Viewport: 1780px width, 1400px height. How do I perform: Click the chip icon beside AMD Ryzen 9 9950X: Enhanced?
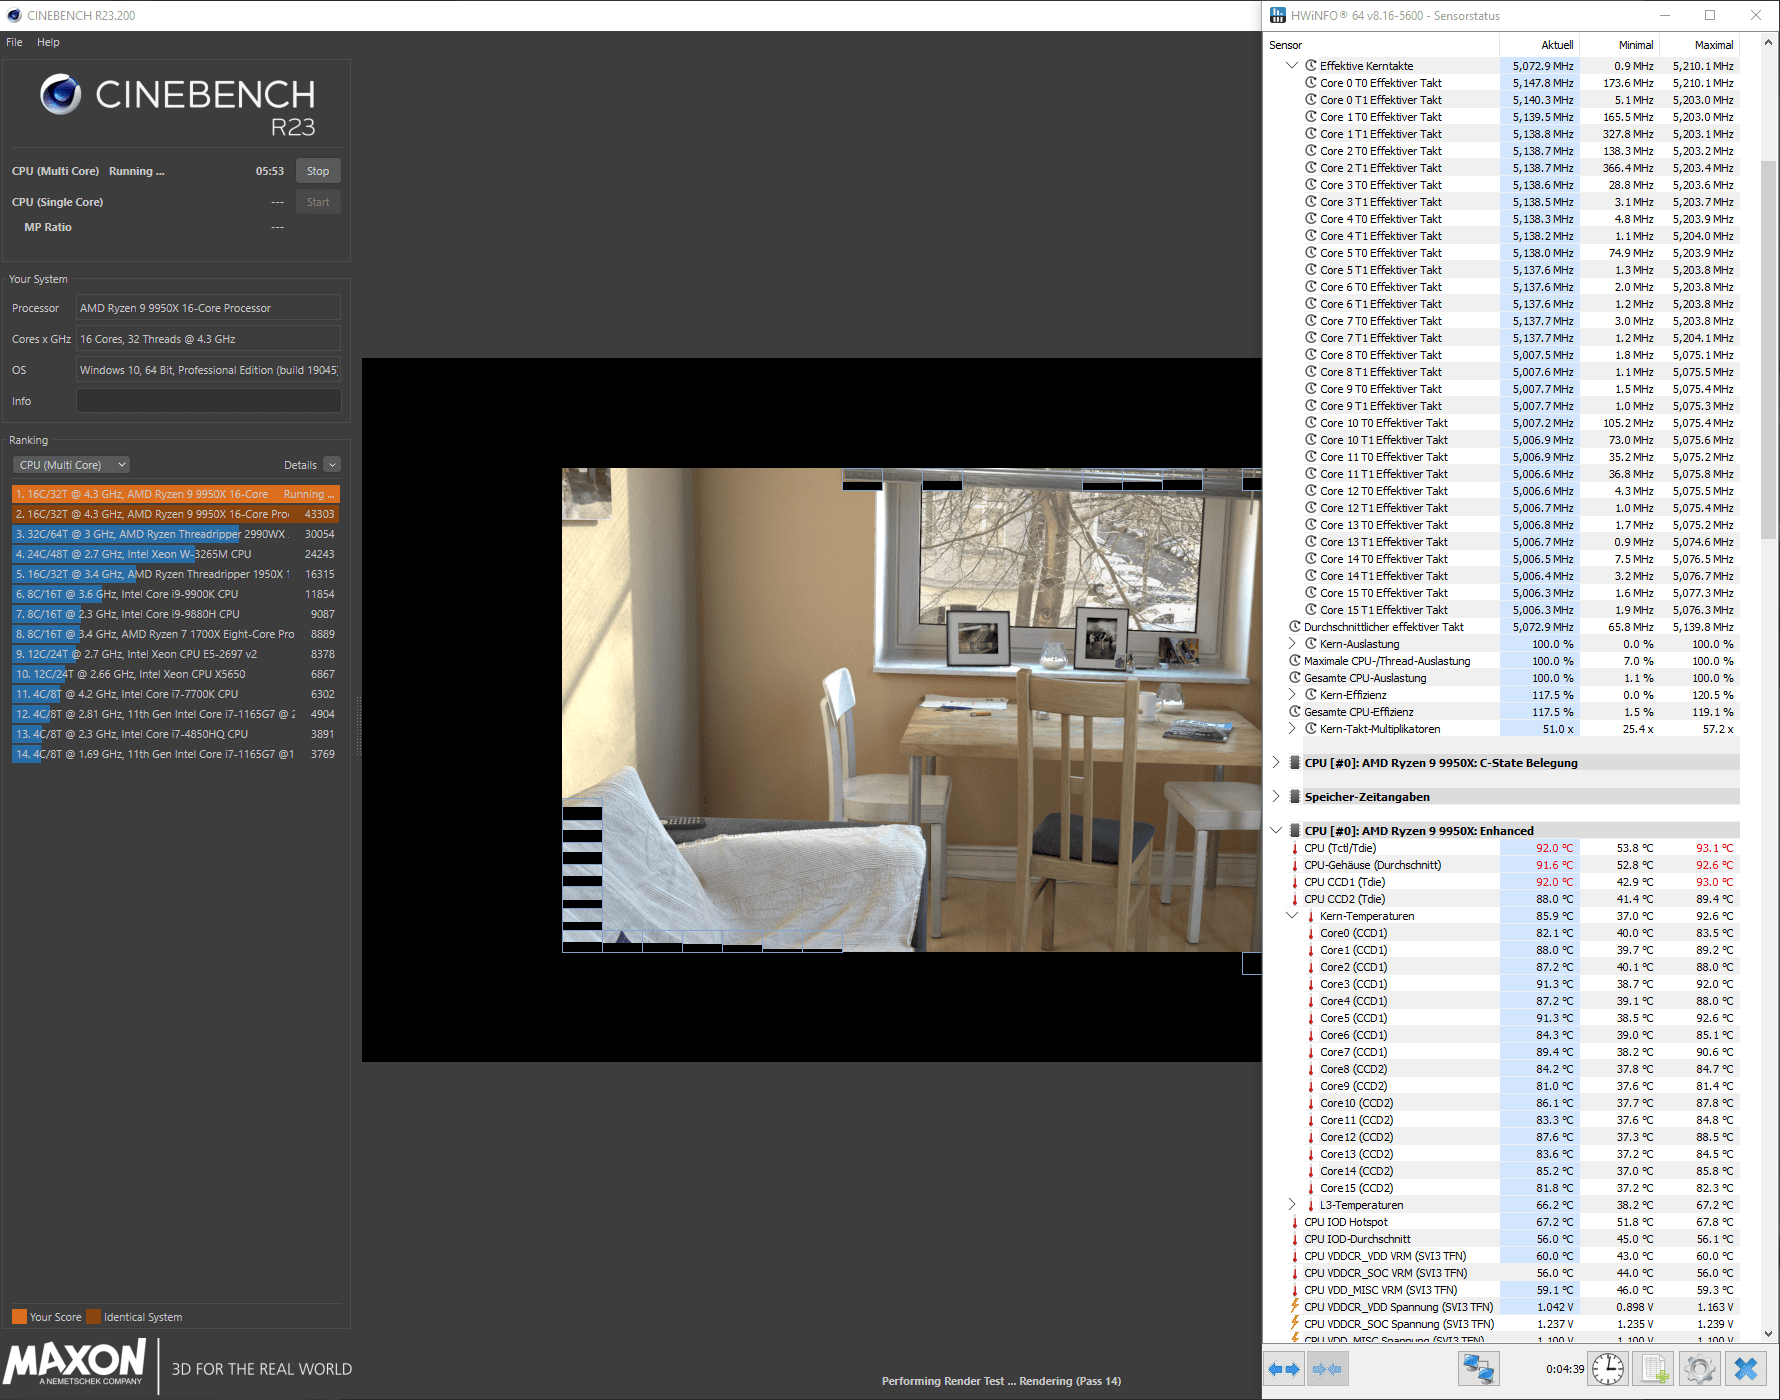click(x=1295, y=831)
